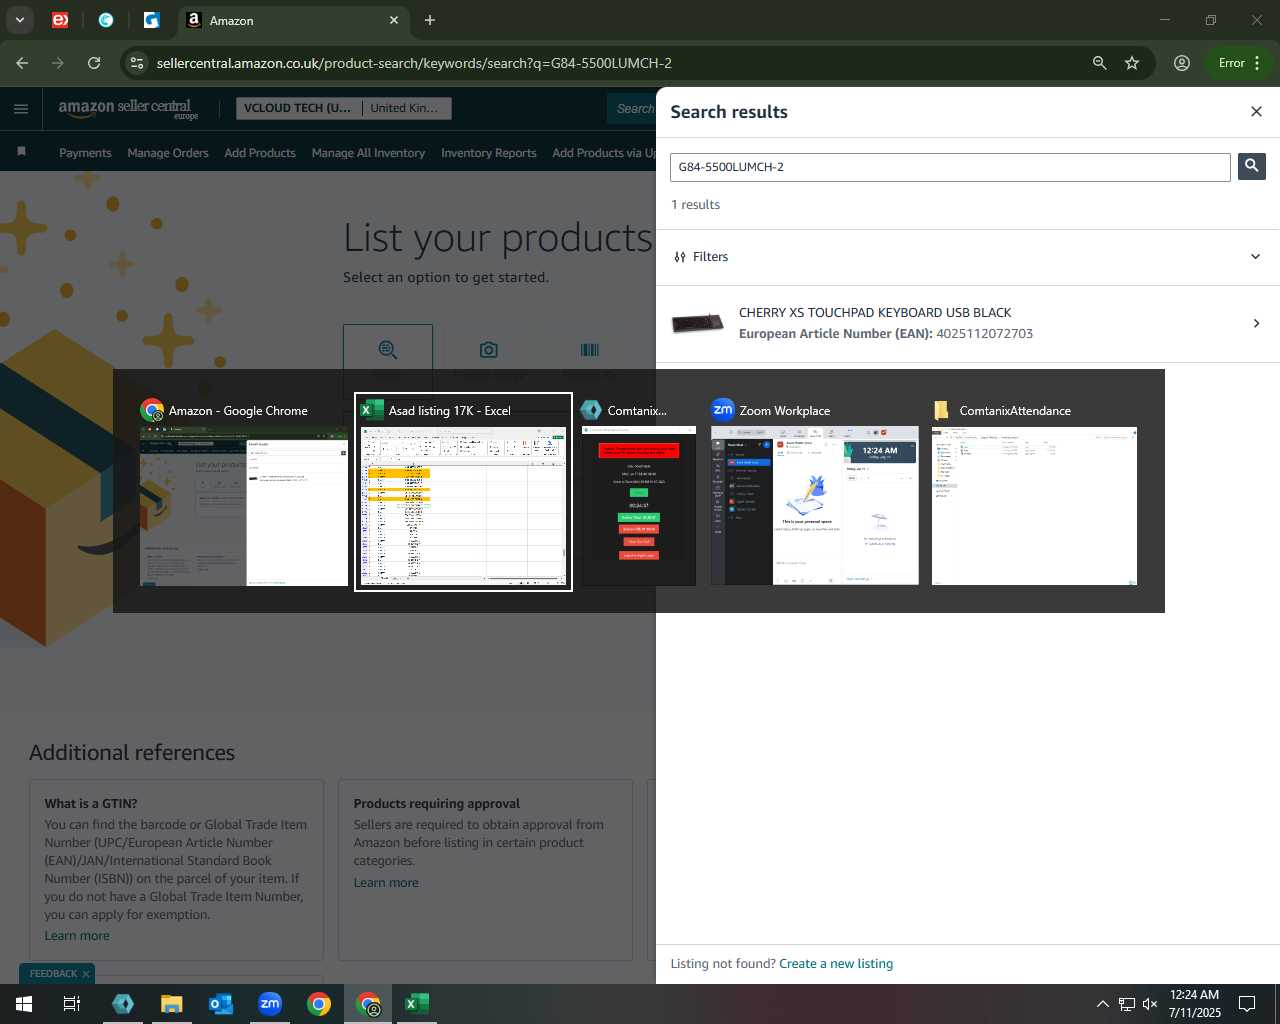Screen dimensions: 1280x1024
Task: Click the Chrome Error update button
Action: coord(1239,63)
